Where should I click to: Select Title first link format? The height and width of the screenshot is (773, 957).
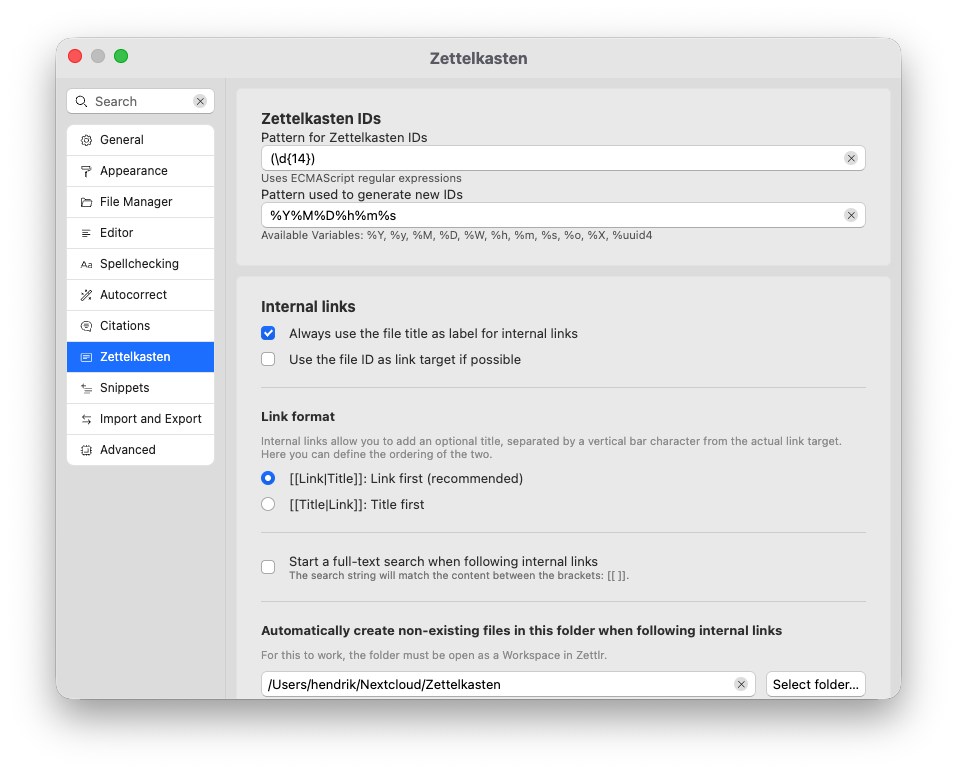(268, 505)
